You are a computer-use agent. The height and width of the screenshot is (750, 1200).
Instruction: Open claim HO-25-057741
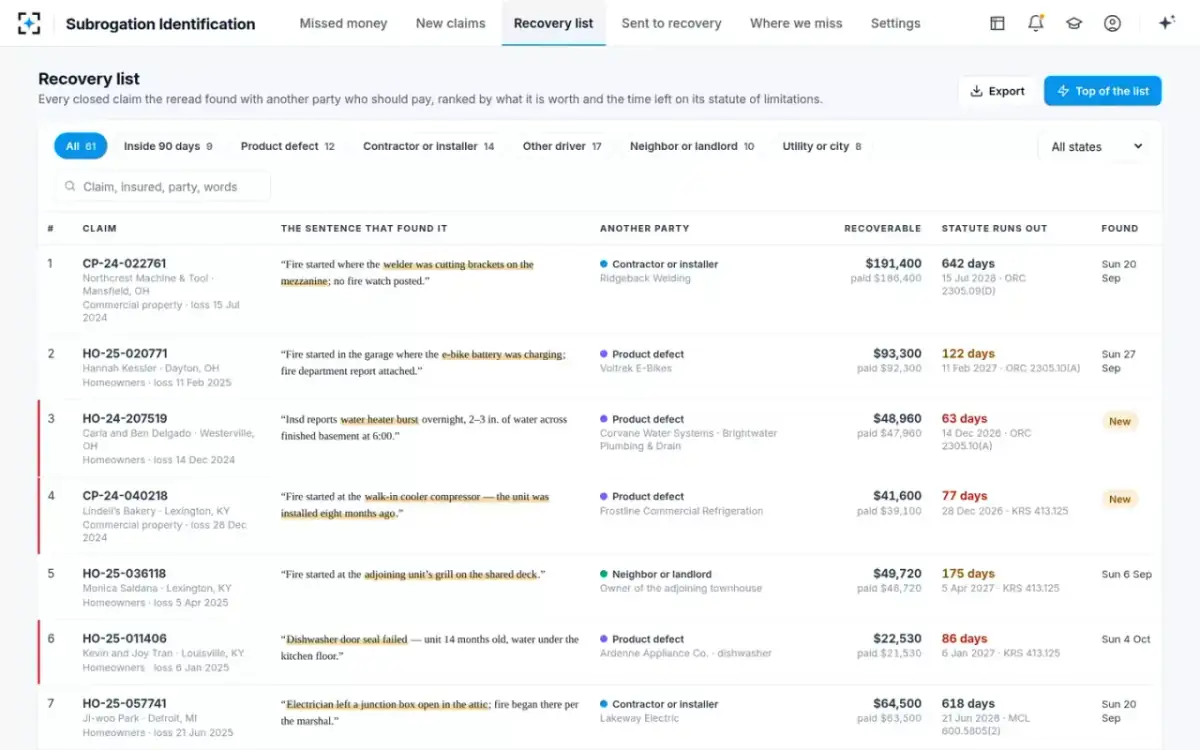coord(125,704)
